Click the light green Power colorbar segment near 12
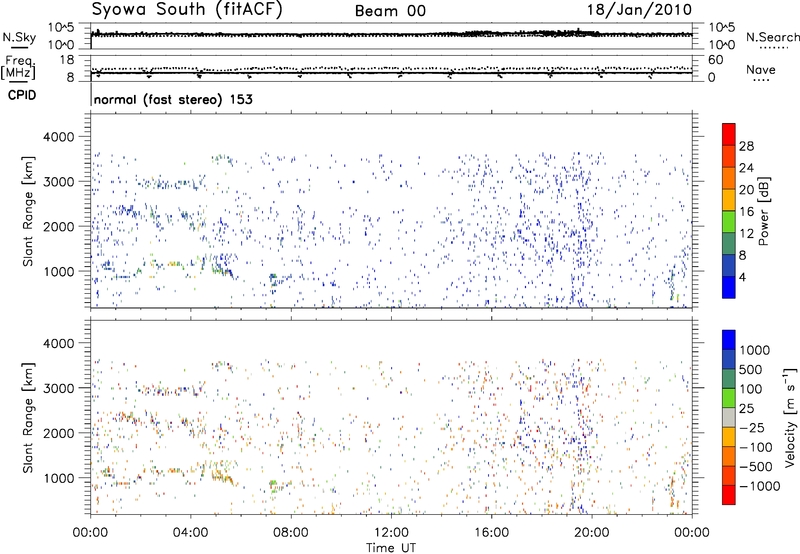Viewport: 800px width, 554px height. point(729,221)
